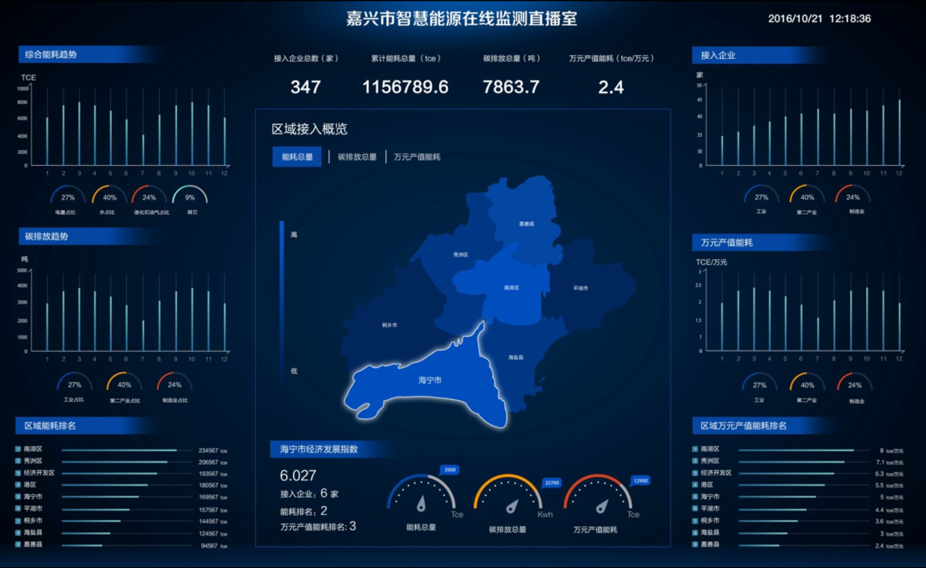Image resolution: width=926 pixels, height=568 pixels.
Task: Click the 12900 value bubble
Action: (x=641, y=481)
